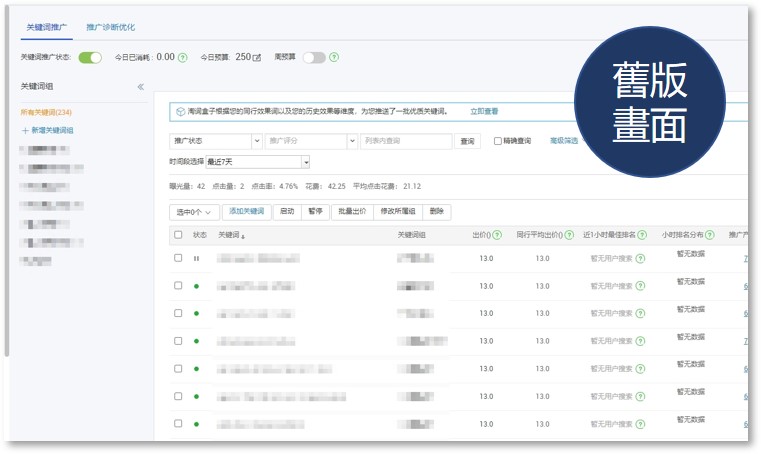This screenshot has height=454, width=761.
Task: Click help icon next to 周预算 toggle
Action: click(334, 58)
